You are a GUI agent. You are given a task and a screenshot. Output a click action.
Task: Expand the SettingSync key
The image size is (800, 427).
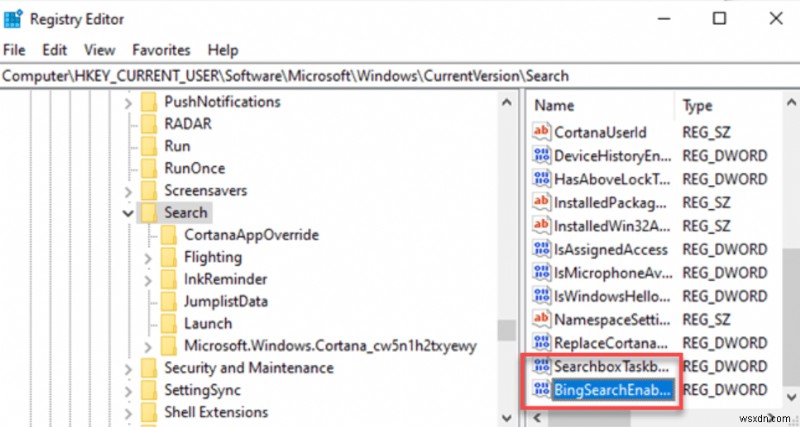[128, 392]
